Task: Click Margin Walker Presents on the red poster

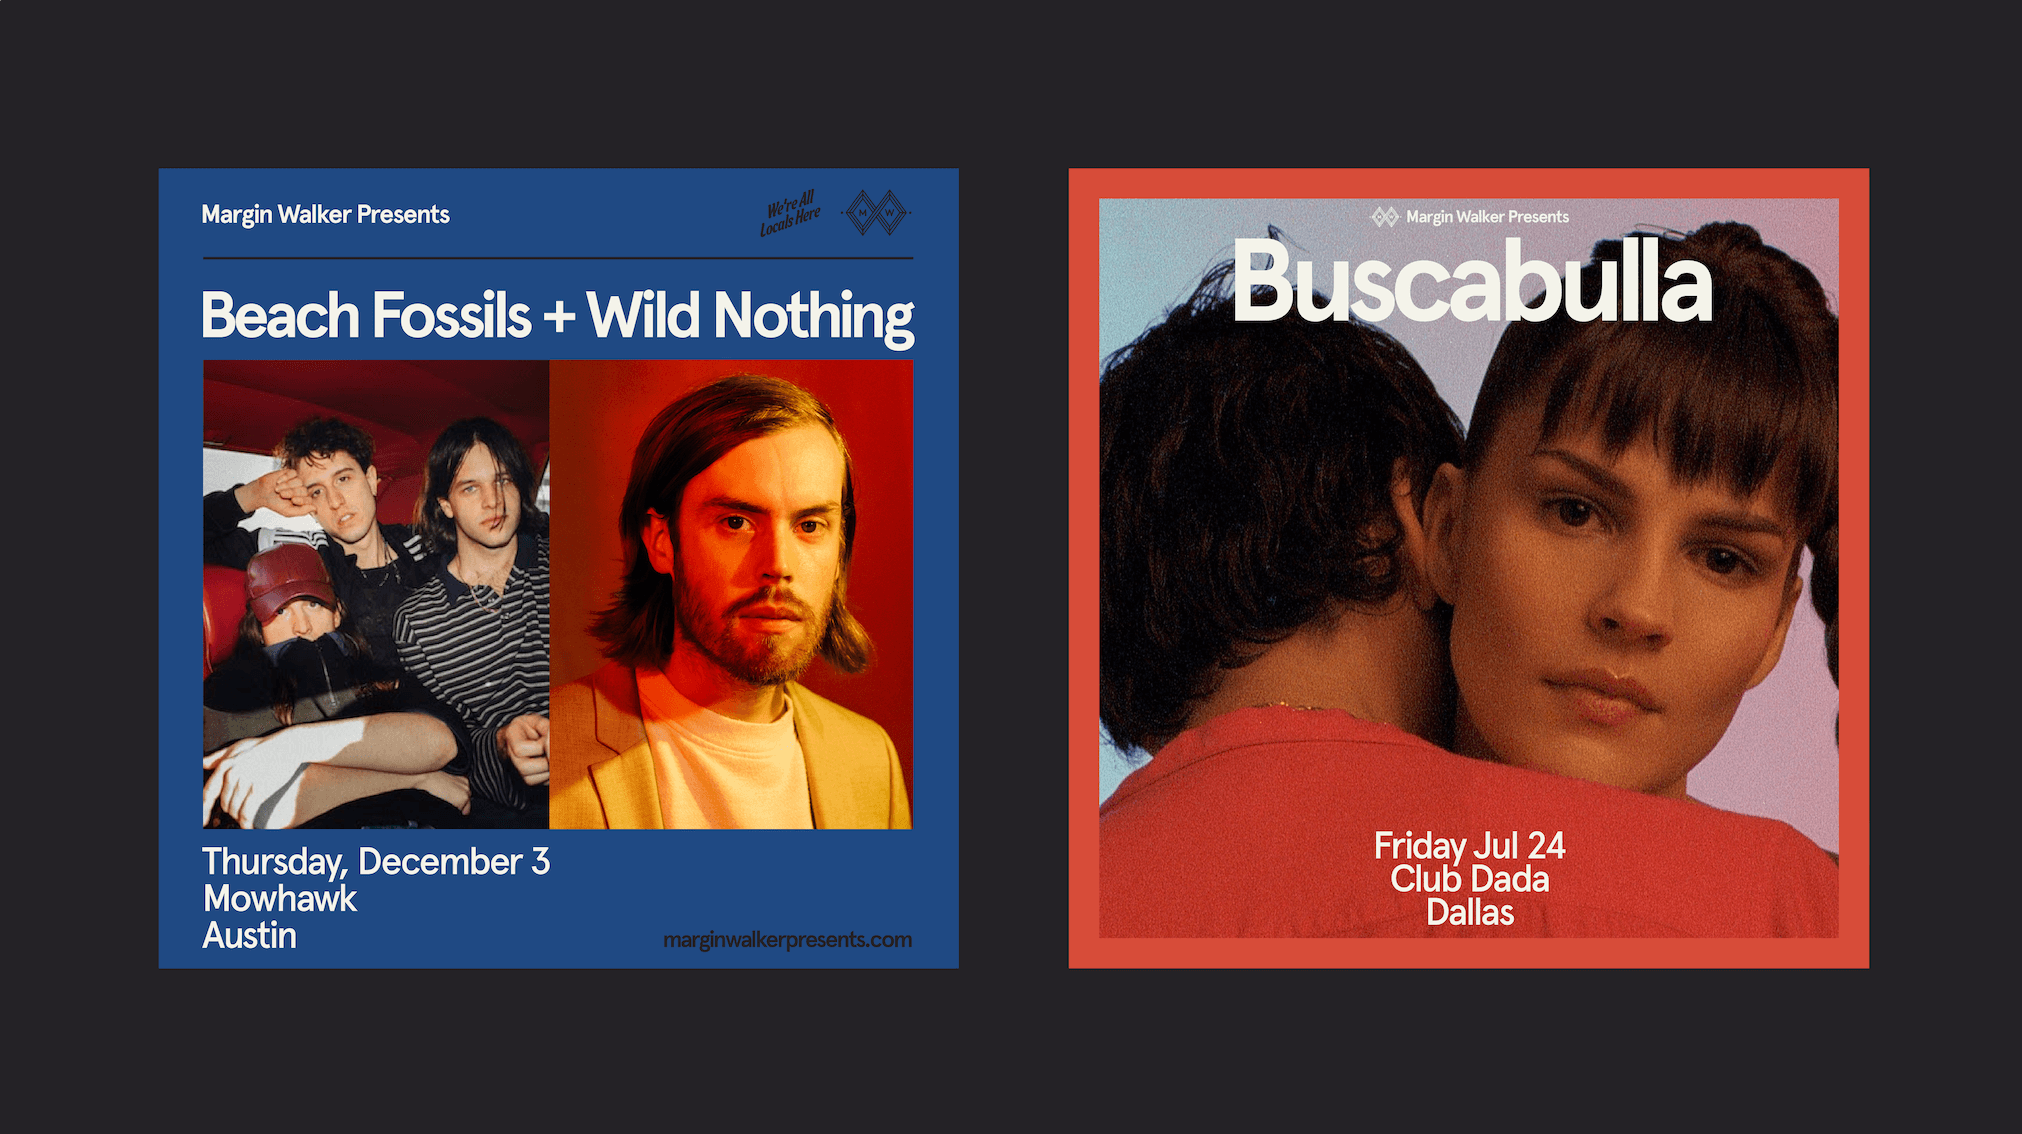Action: click(x=1487, y=216)
